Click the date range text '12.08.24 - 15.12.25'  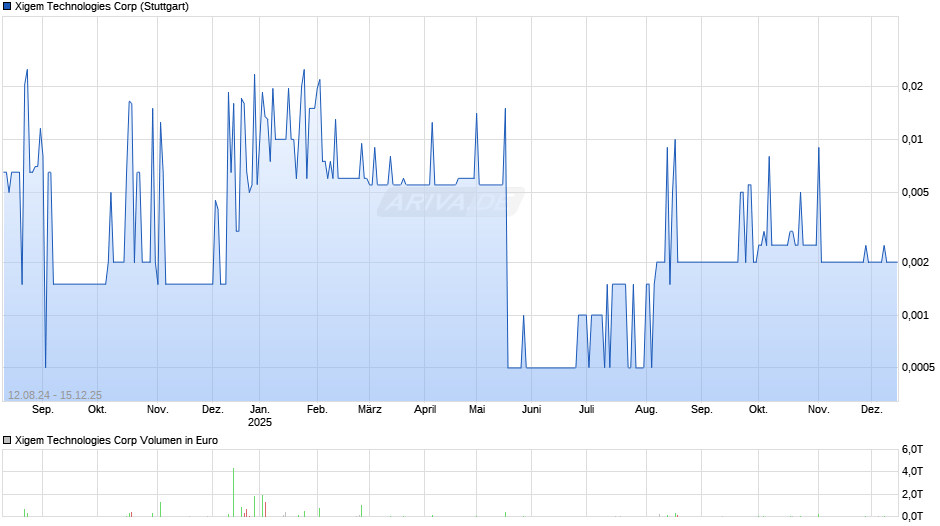point(55,395)
